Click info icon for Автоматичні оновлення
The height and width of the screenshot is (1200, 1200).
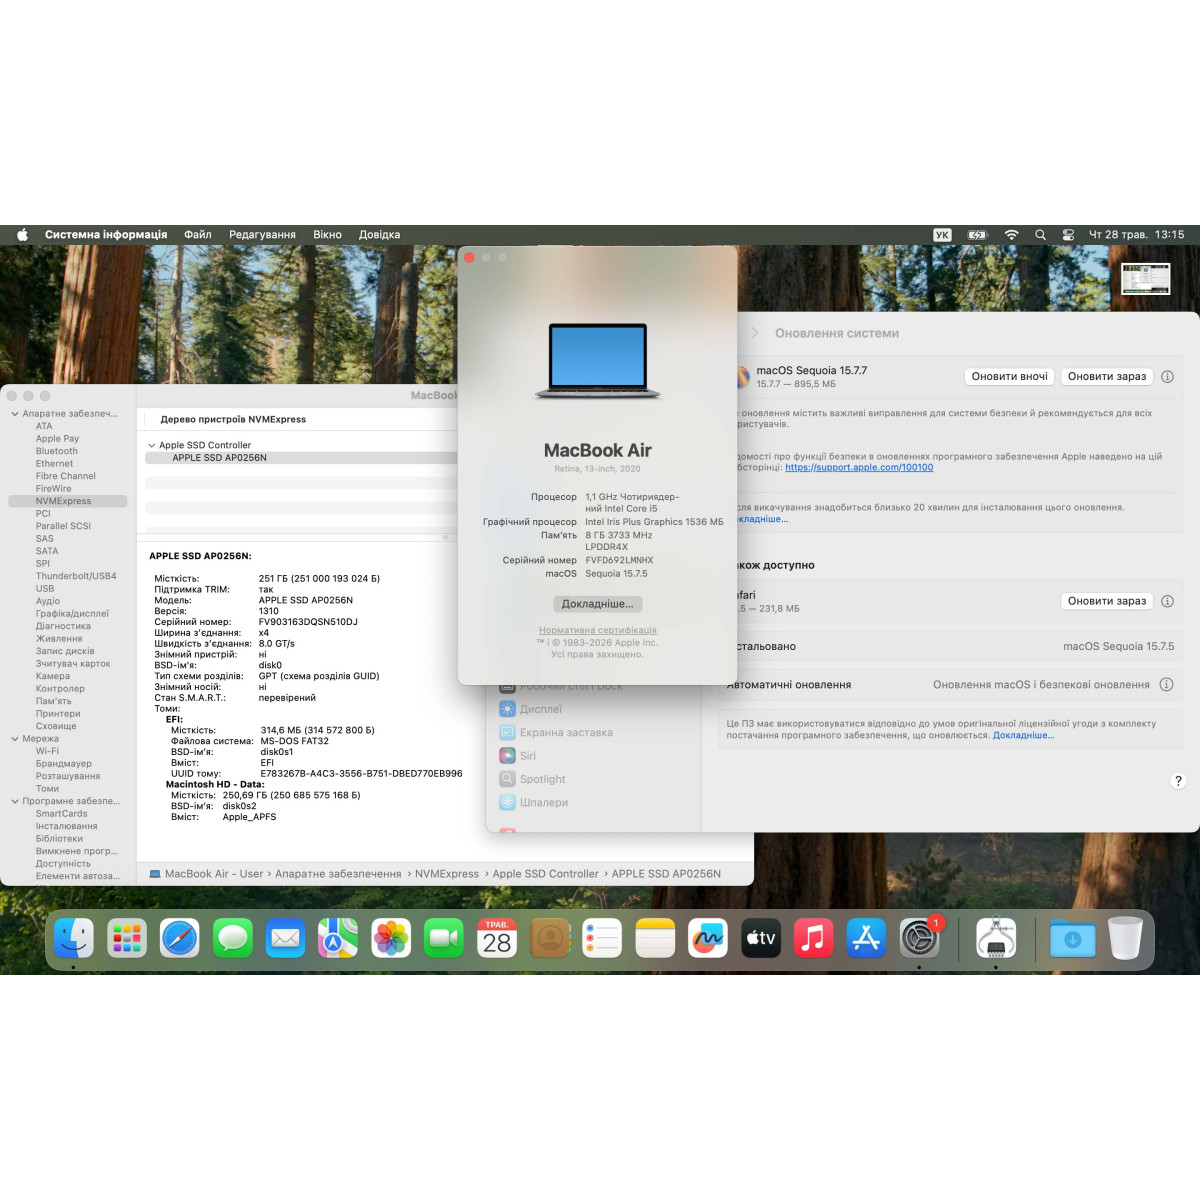[1167, 685]
